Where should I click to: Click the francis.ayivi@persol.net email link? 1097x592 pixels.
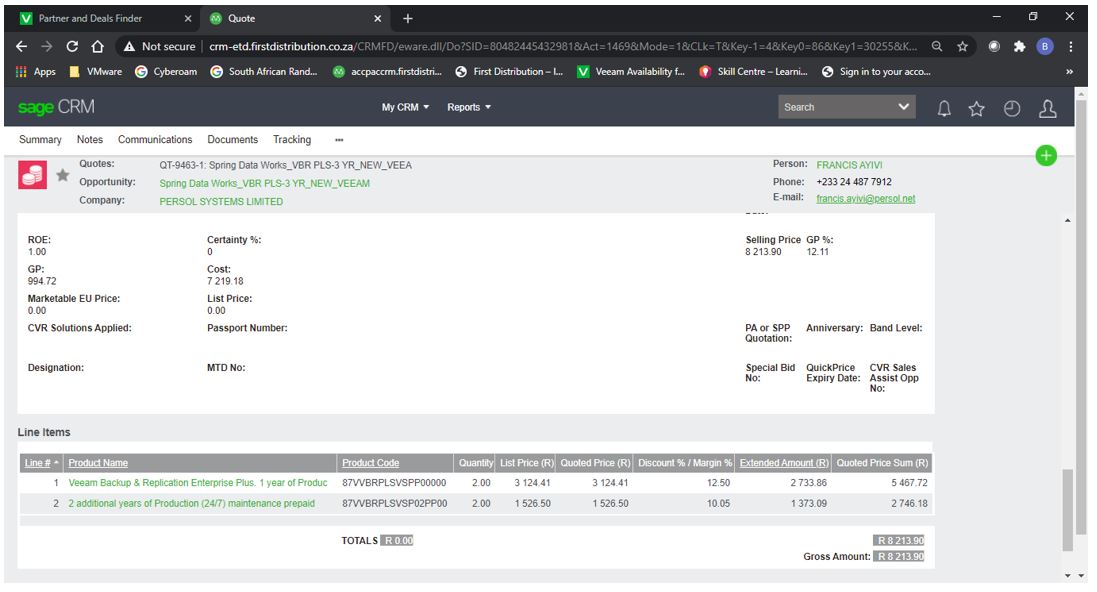pyautogui.click(x=865, y=199)
